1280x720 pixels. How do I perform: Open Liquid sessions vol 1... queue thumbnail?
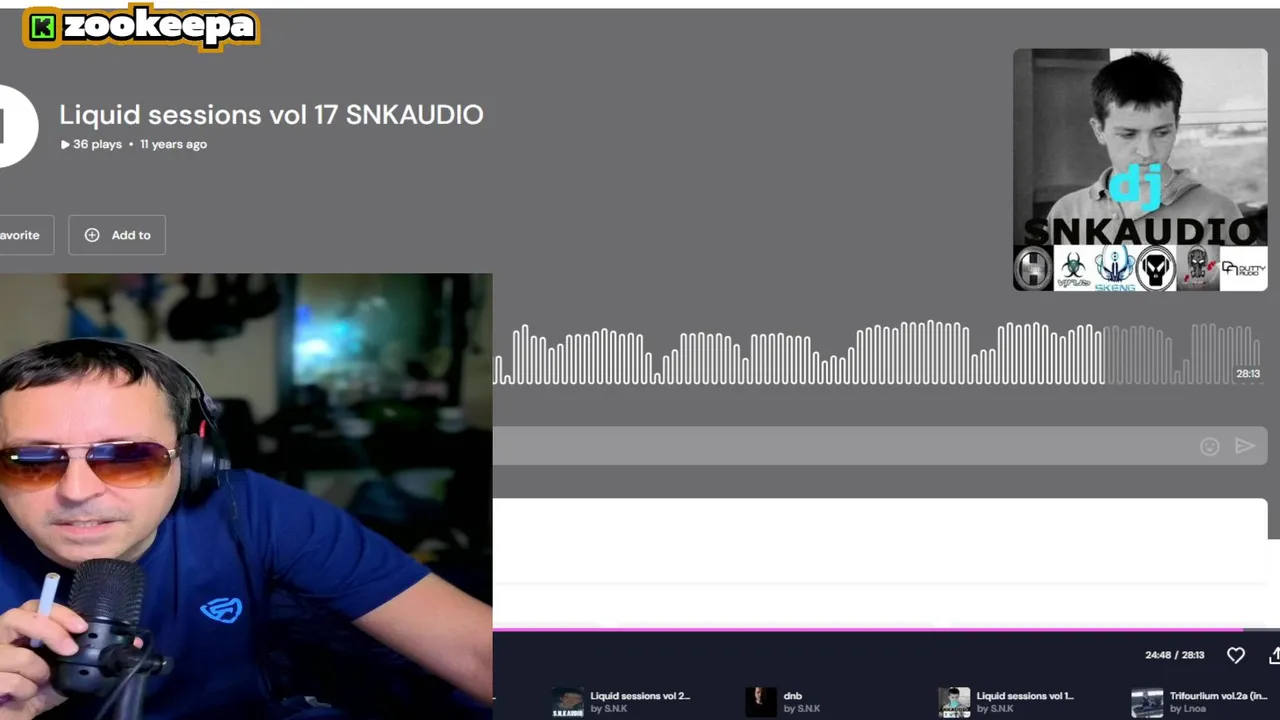click(954, 702)
